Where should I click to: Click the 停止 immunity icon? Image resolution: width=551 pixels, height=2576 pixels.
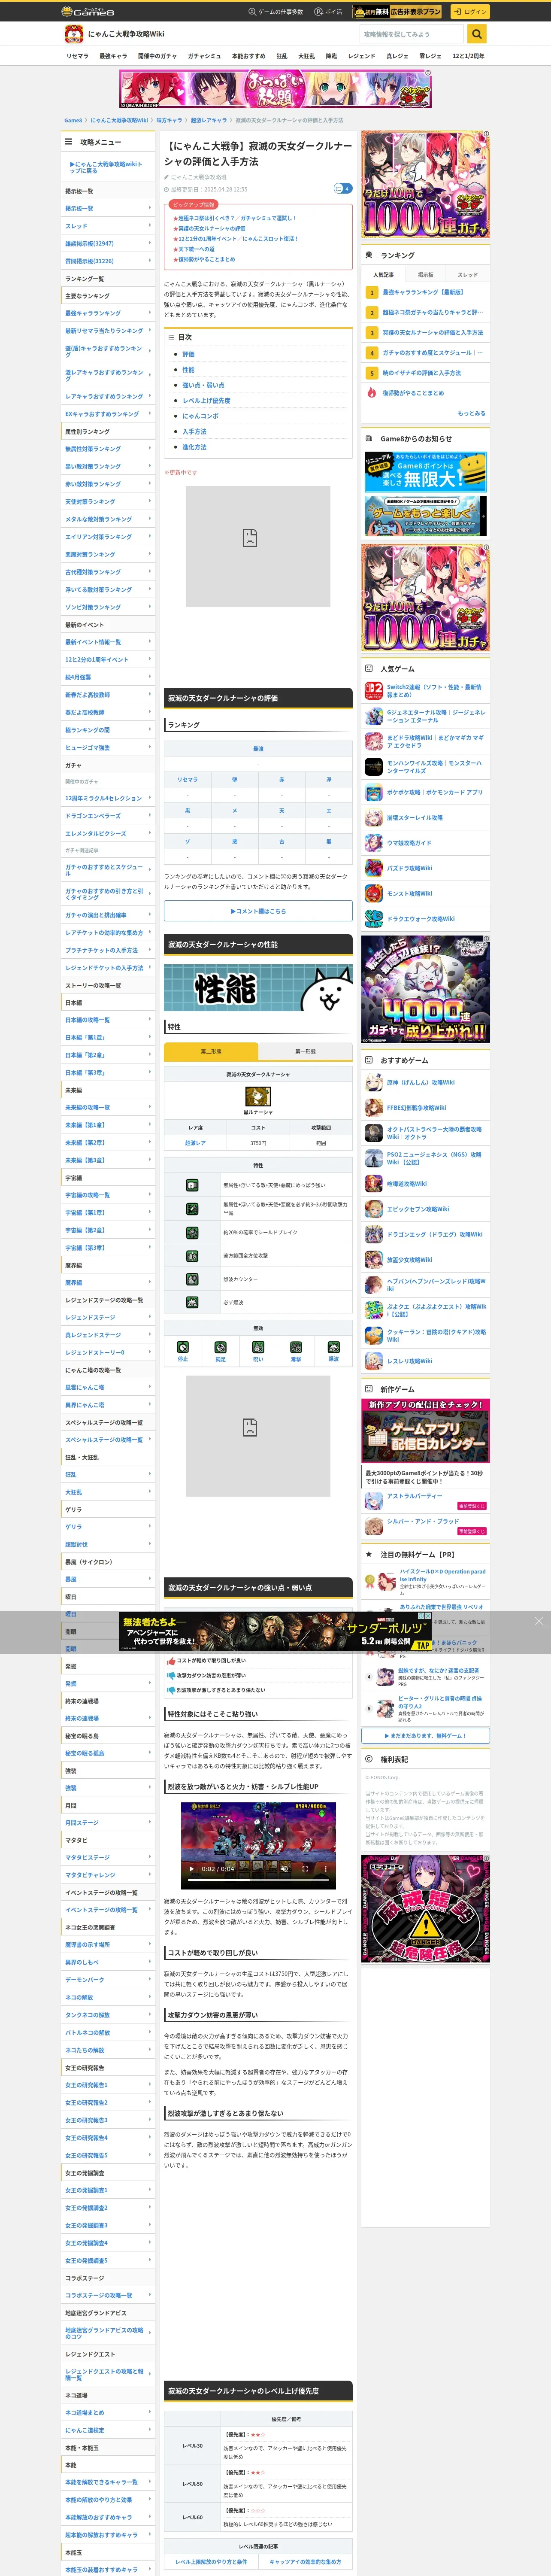coord(183,1347)
